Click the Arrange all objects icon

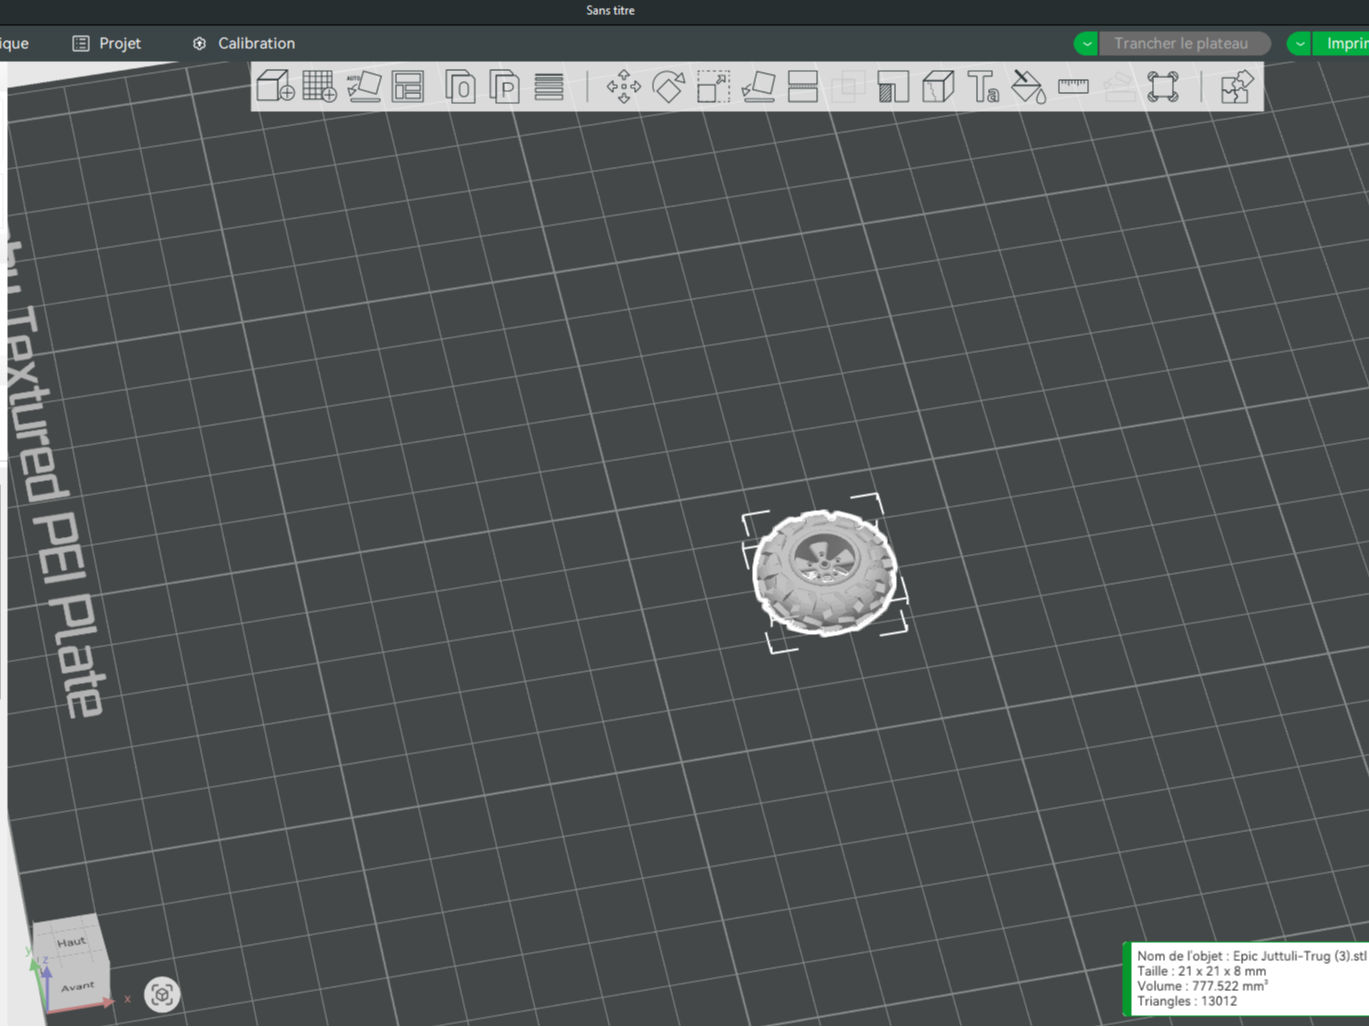coord(408,86)
